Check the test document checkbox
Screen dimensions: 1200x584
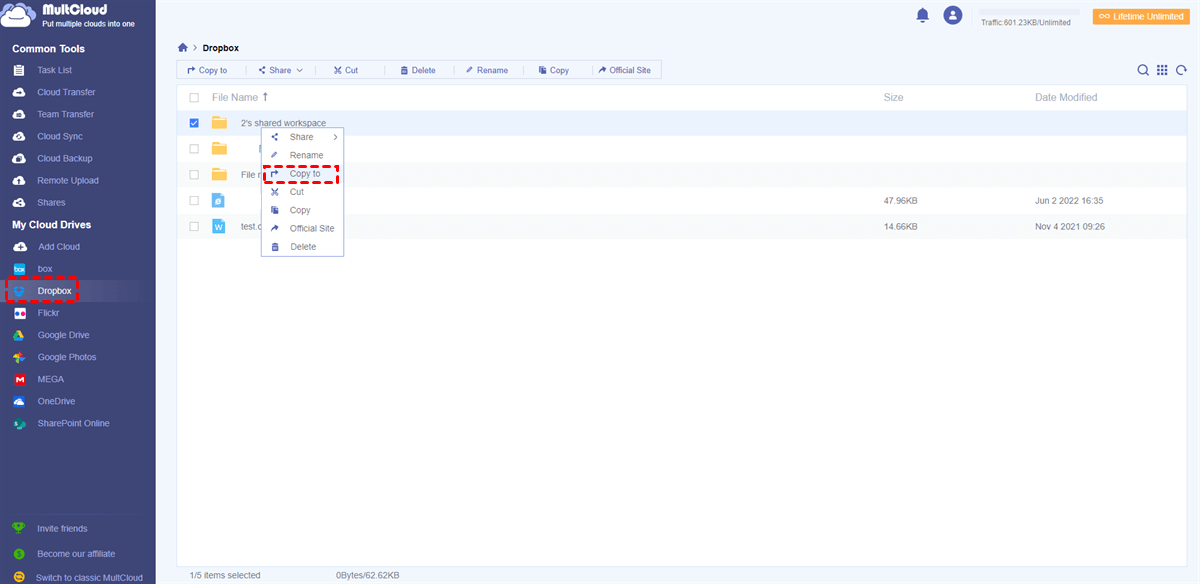point(194,226)
